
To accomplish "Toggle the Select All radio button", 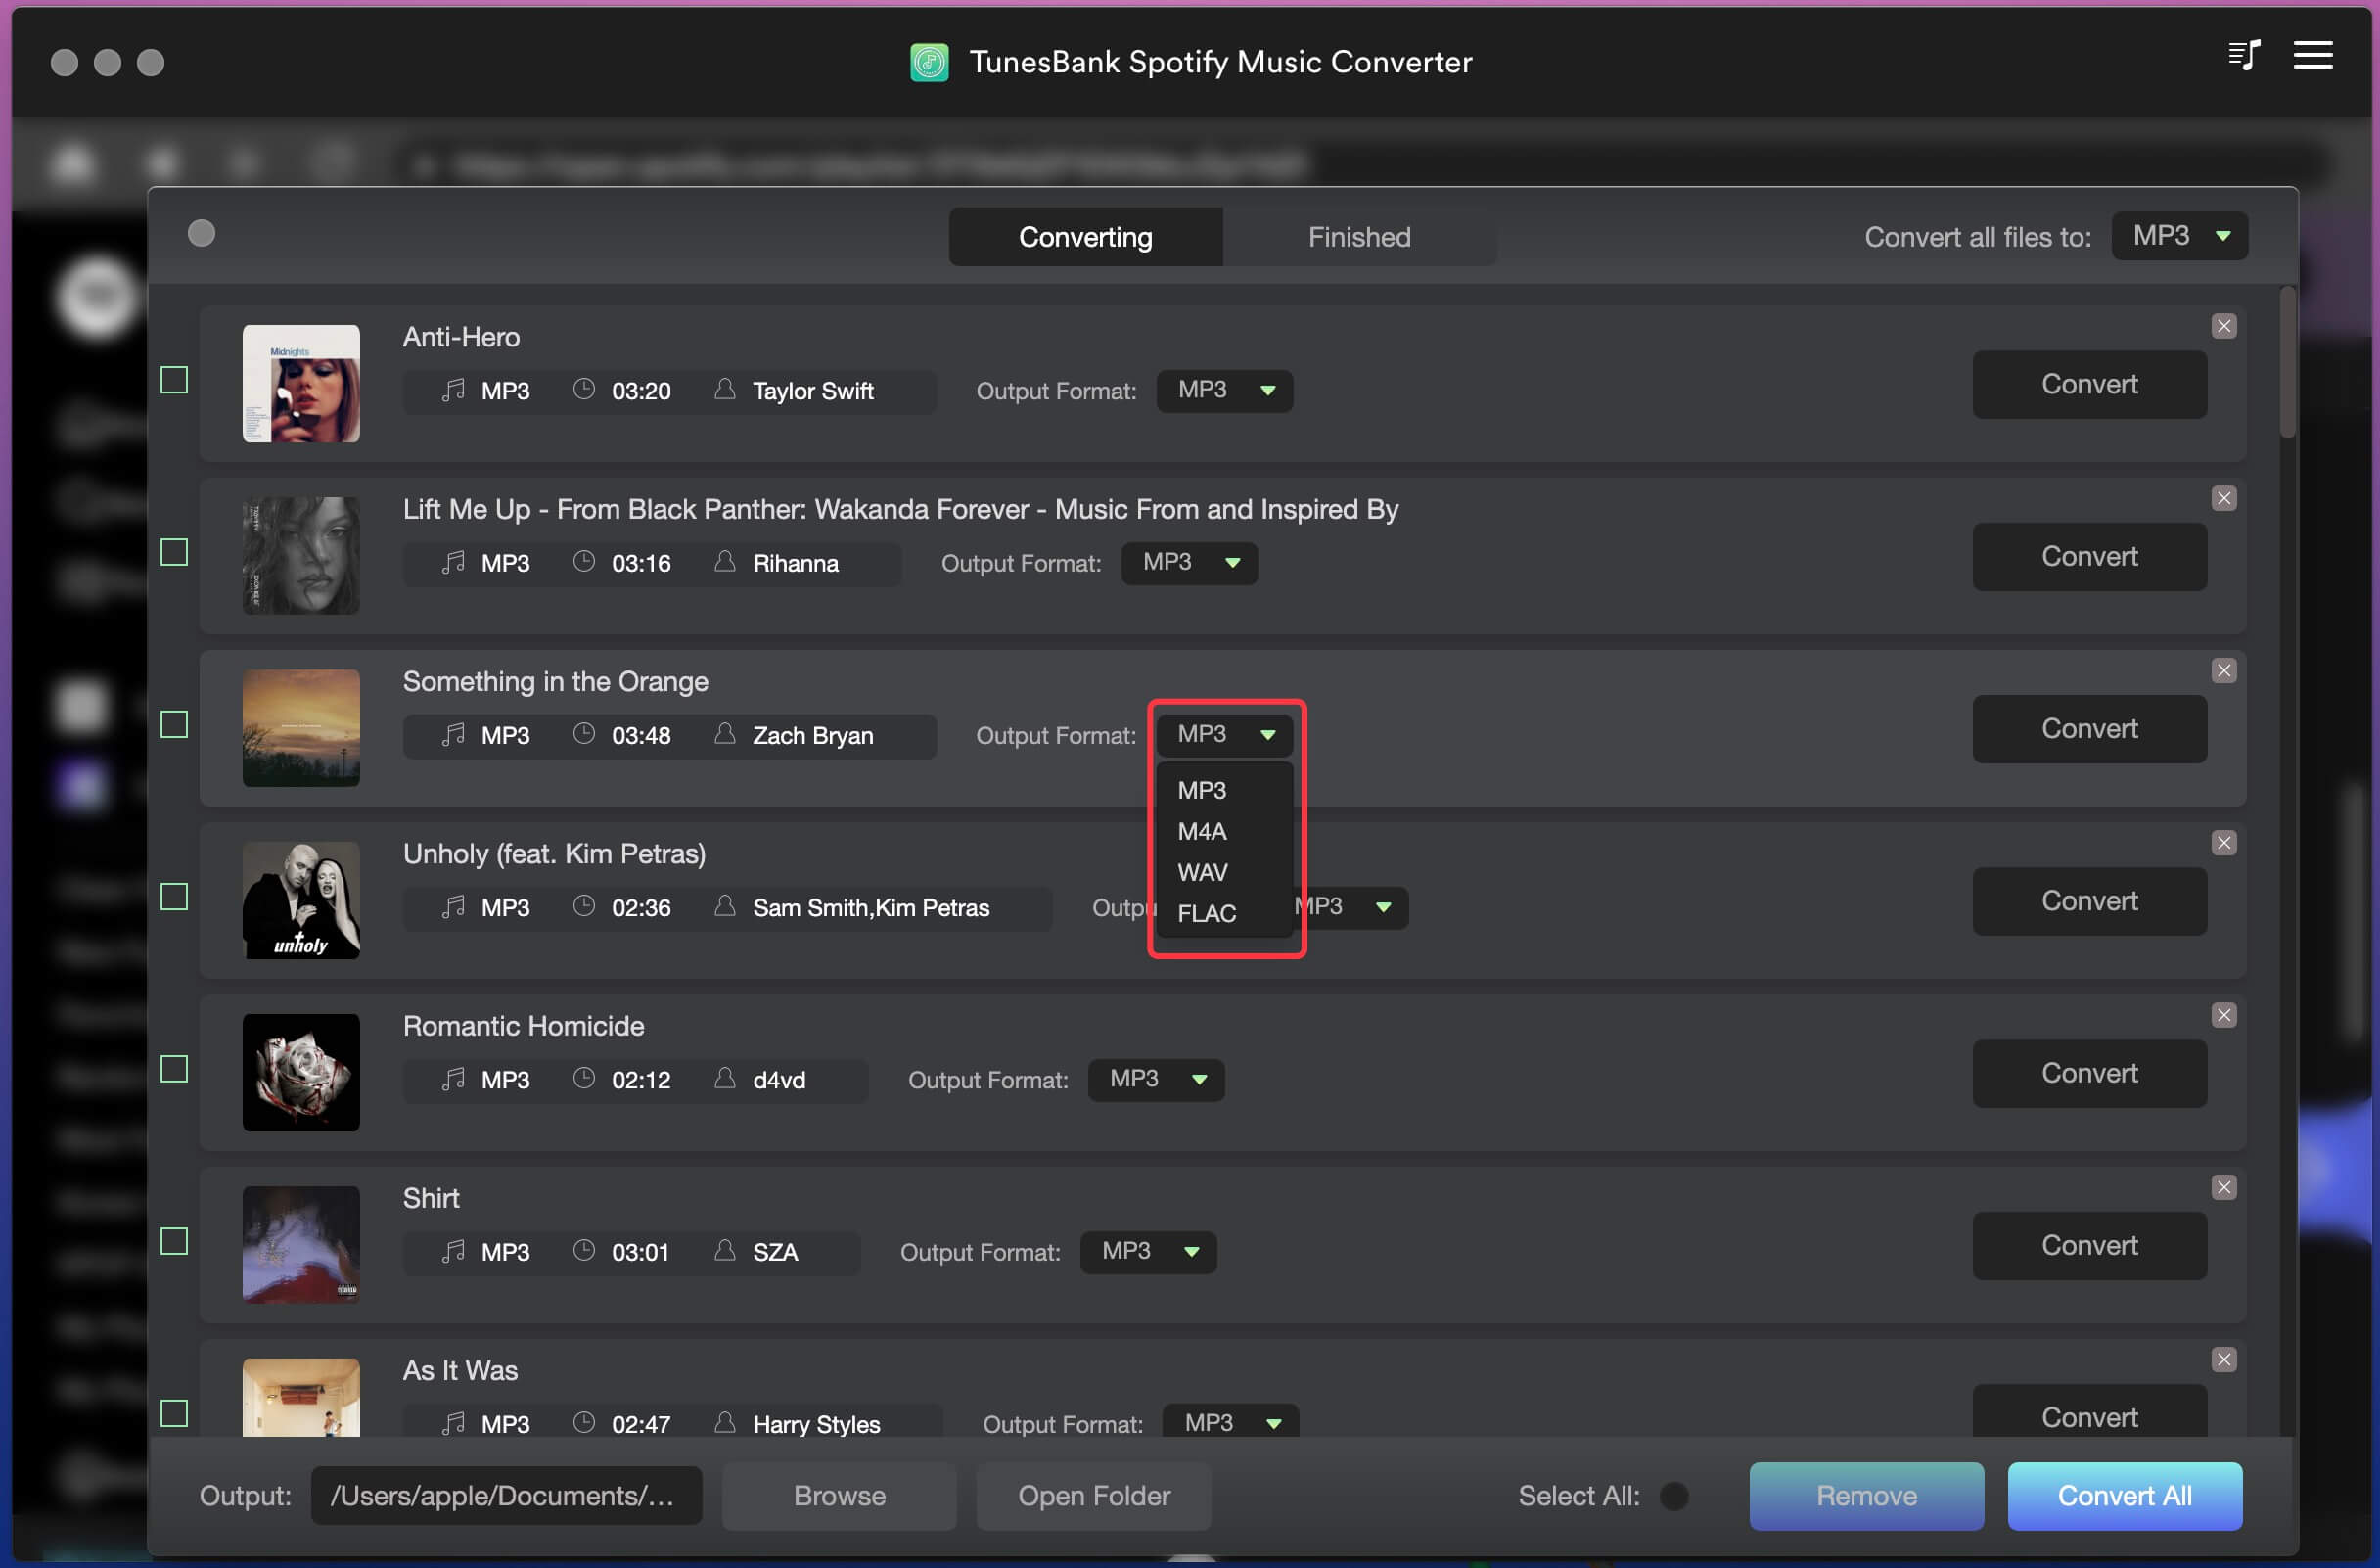I will click(1674, 1496).
